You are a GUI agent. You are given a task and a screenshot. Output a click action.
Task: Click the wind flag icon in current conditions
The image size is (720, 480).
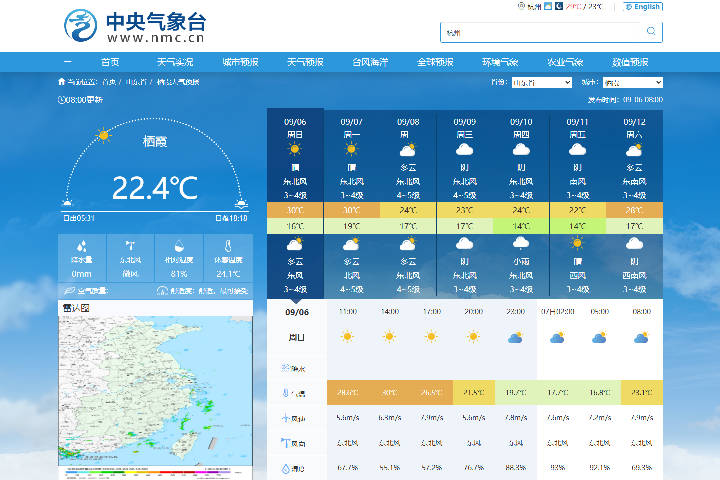[x=130, y=246]
